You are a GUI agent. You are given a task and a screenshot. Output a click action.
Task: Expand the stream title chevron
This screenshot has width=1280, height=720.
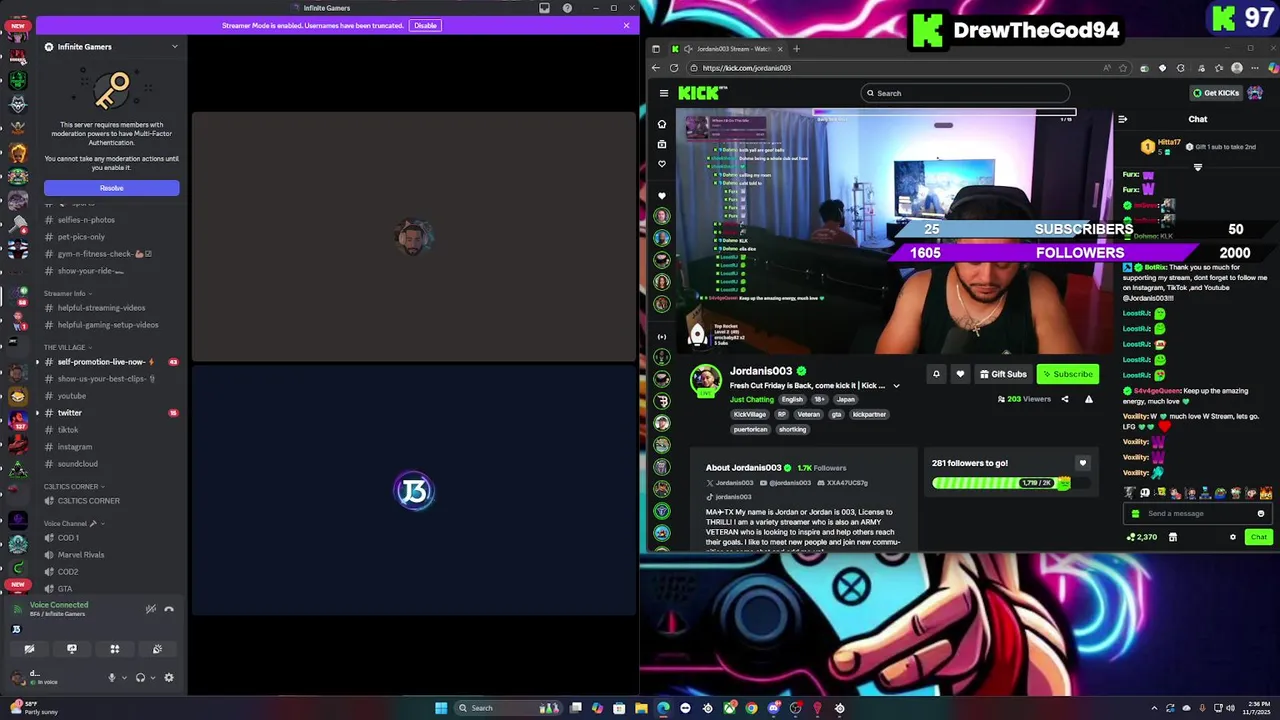tap(896, 386)
